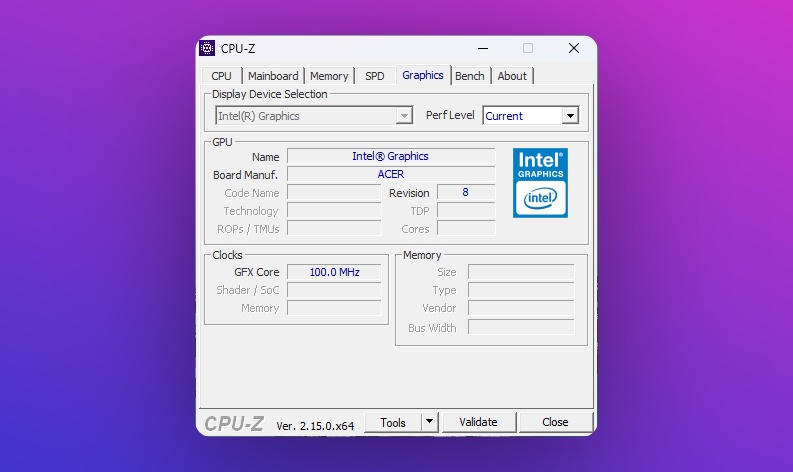Viewport: 793px width, 472px height.
Task: Click the Intel Graphics logo image
Action: 540,183
